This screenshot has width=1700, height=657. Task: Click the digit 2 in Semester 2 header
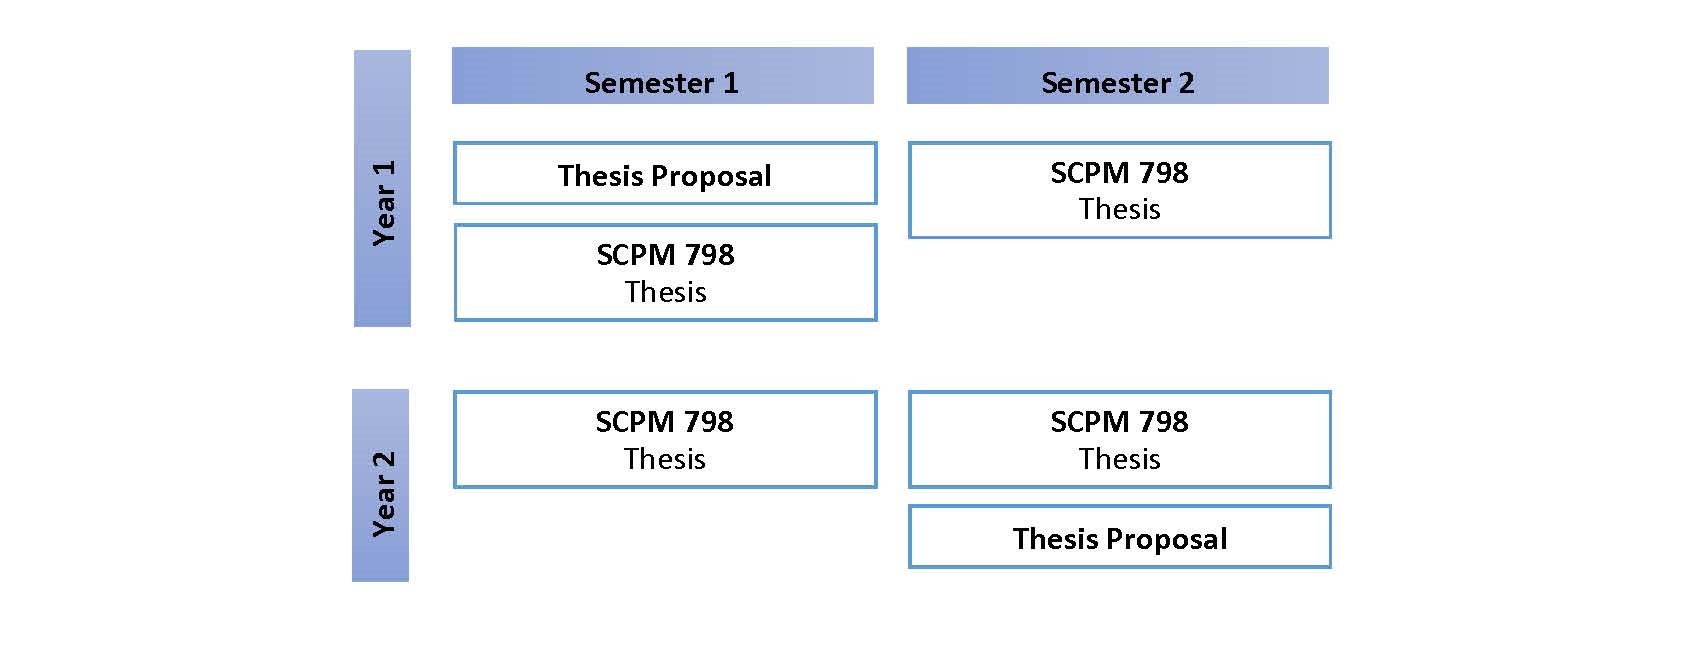(1187, 83)
